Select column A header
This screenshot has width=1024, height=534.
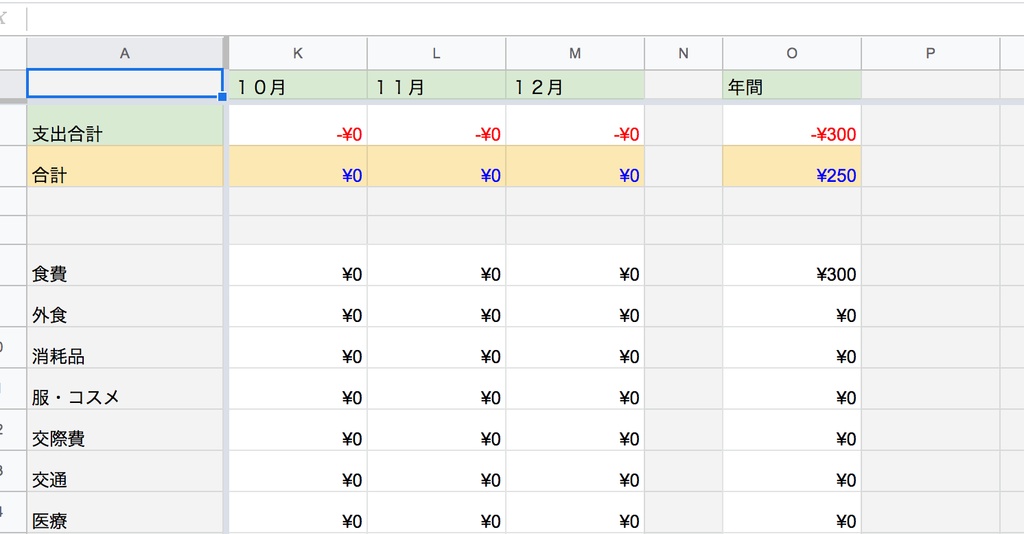point(125,54)
